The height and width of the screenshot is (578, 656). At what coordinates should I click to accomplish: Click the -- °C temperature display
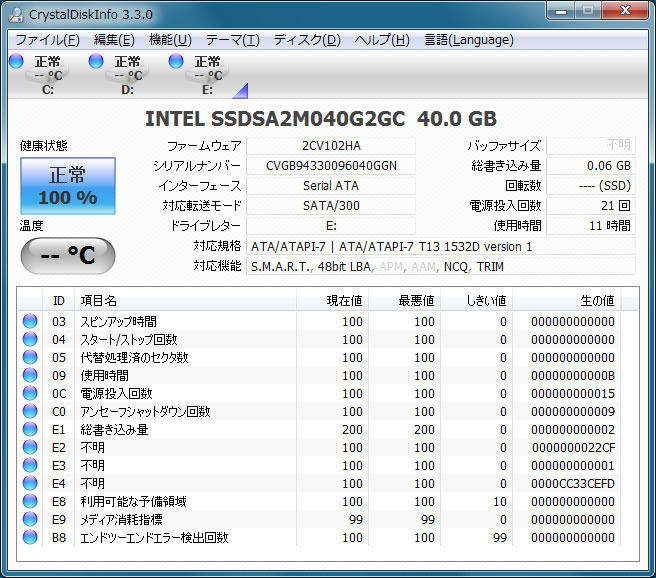tap(68, 256)
